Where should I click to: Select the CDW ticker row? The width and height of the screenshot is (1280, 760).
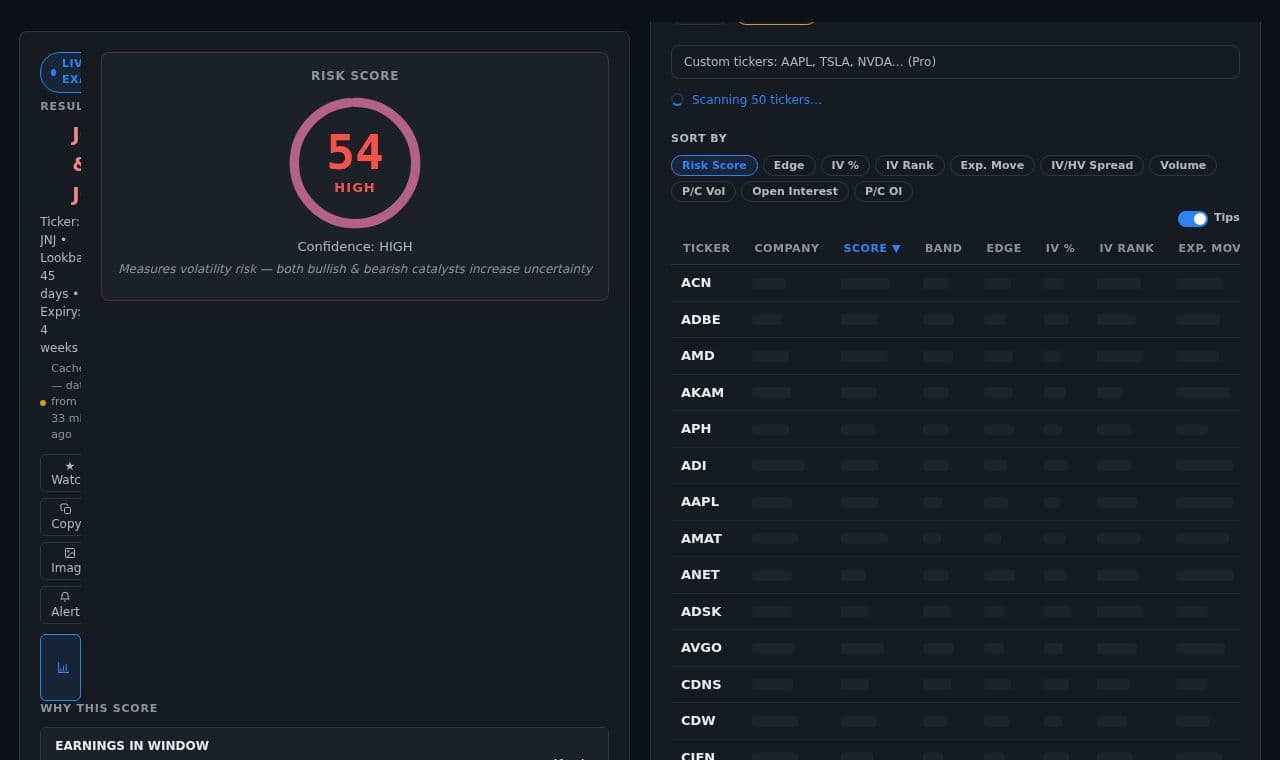point(955,721)
